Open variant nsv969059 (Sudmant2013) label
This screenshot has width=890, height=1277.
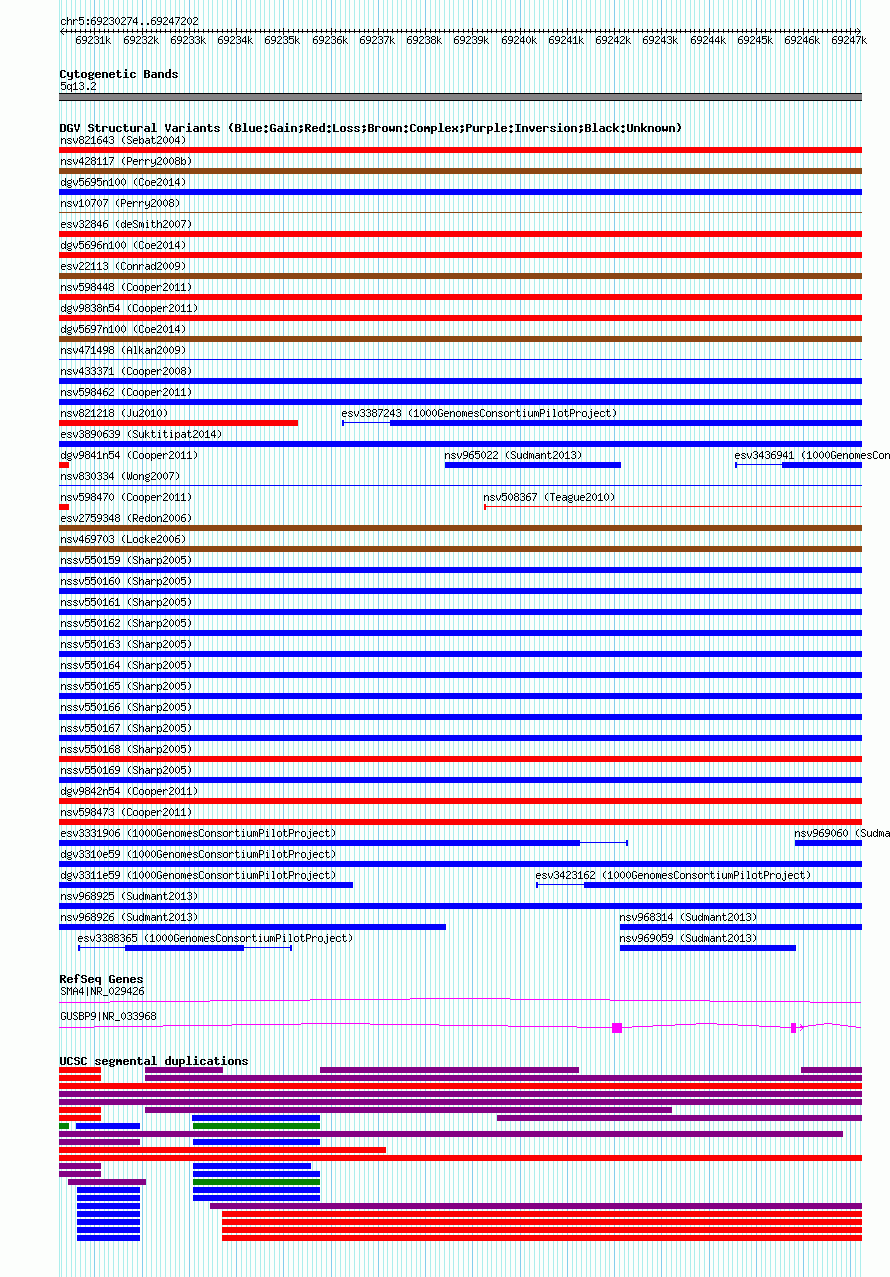point(688,938)
